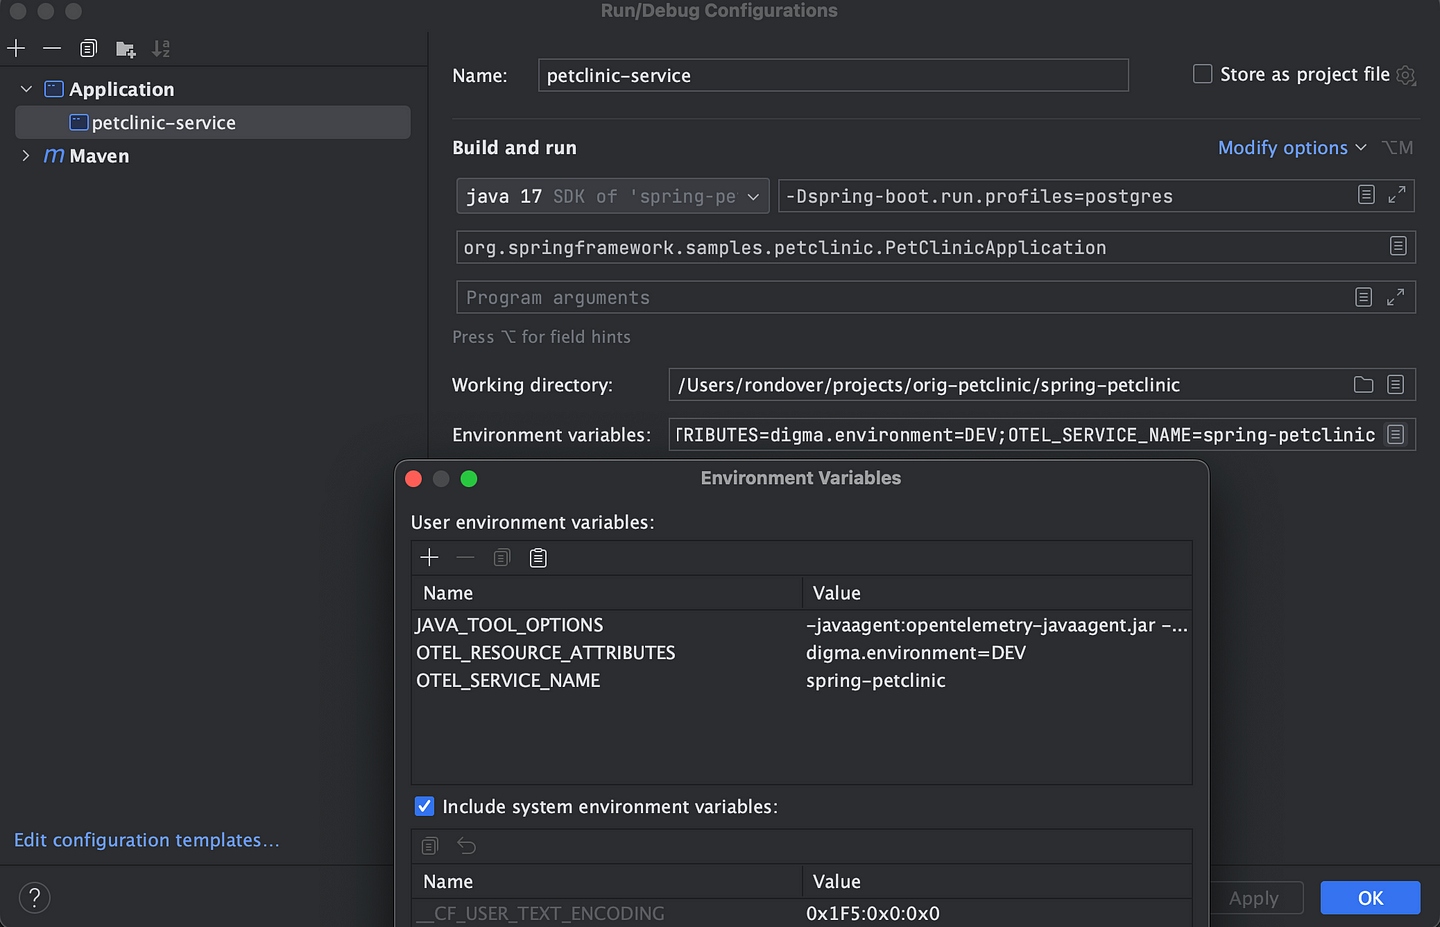This screenshot has height=927, width=1440.
Task: Uncheck Include system environment variables
Action: (425, 806)
